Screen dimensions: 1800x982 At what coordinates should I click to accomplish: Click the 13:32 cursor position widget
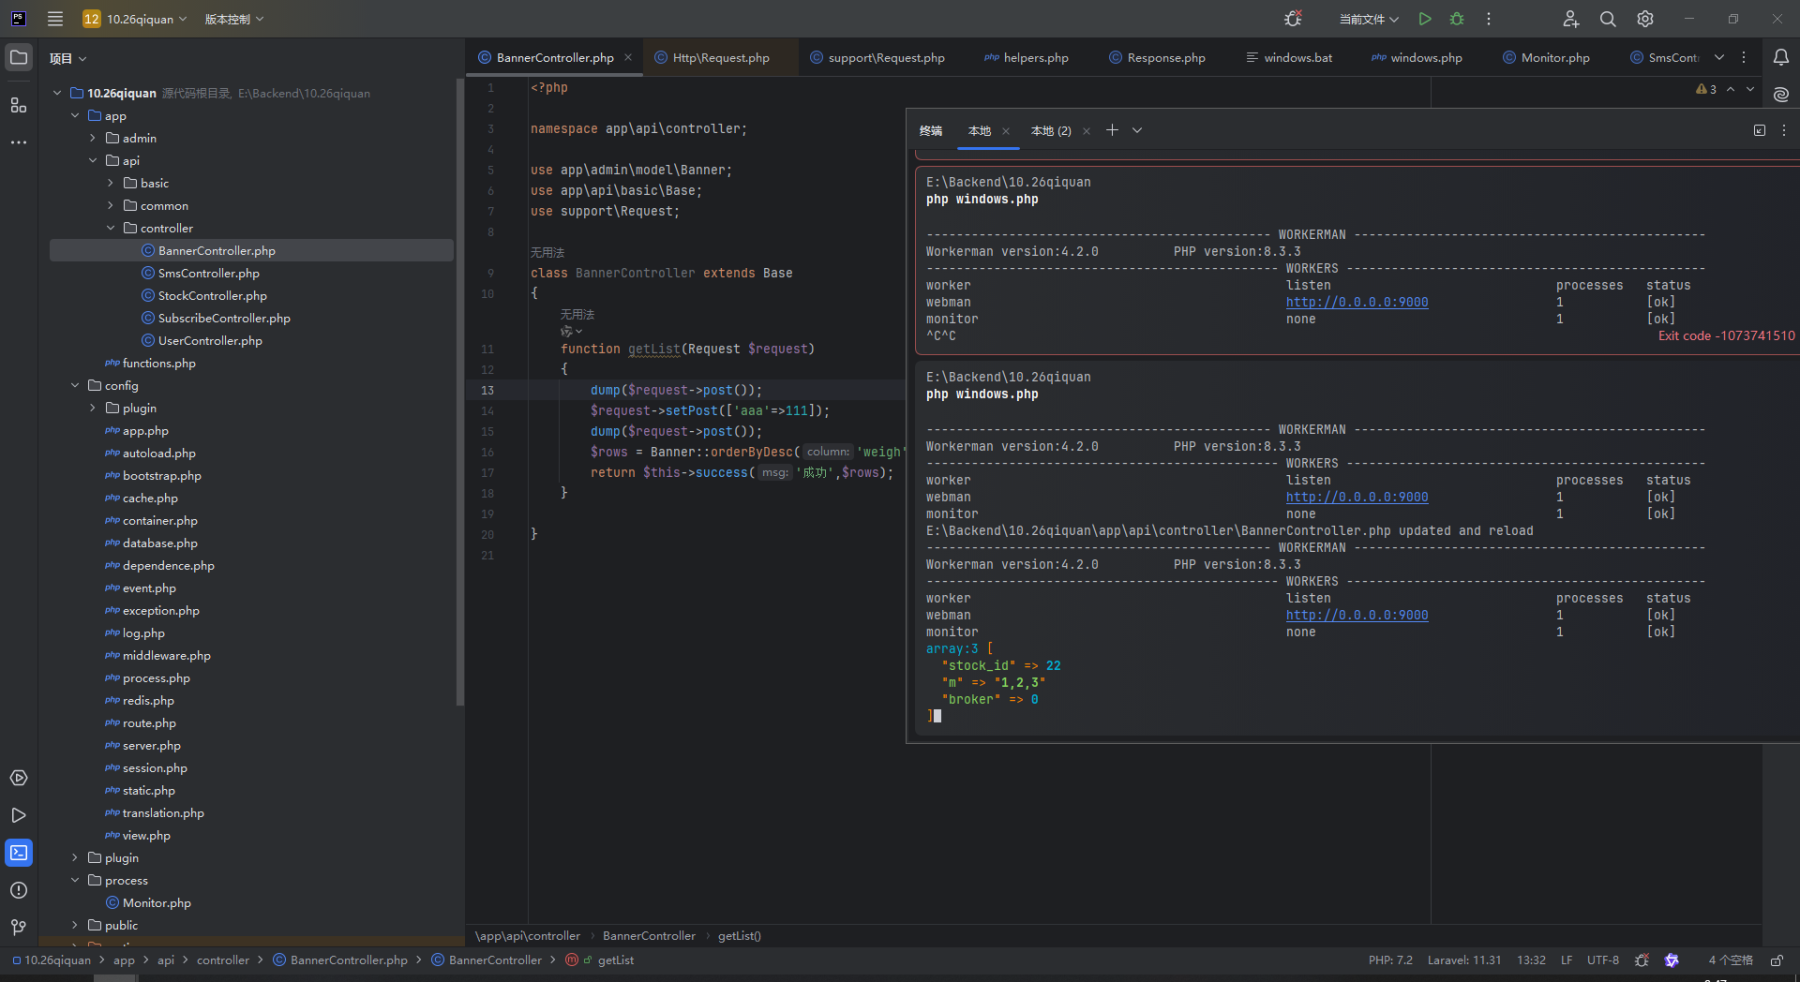tap(1531, 960)
